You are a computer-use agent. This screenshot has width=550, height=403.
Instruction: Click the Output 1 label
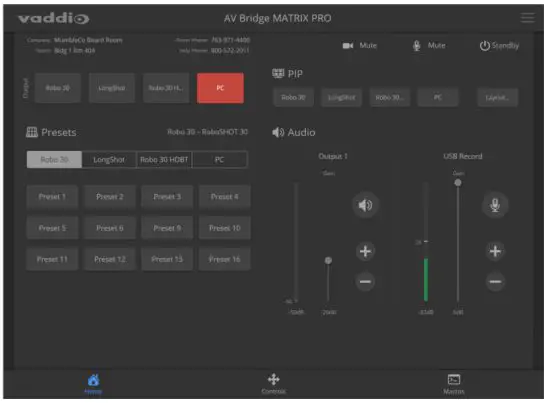[333, 156]
